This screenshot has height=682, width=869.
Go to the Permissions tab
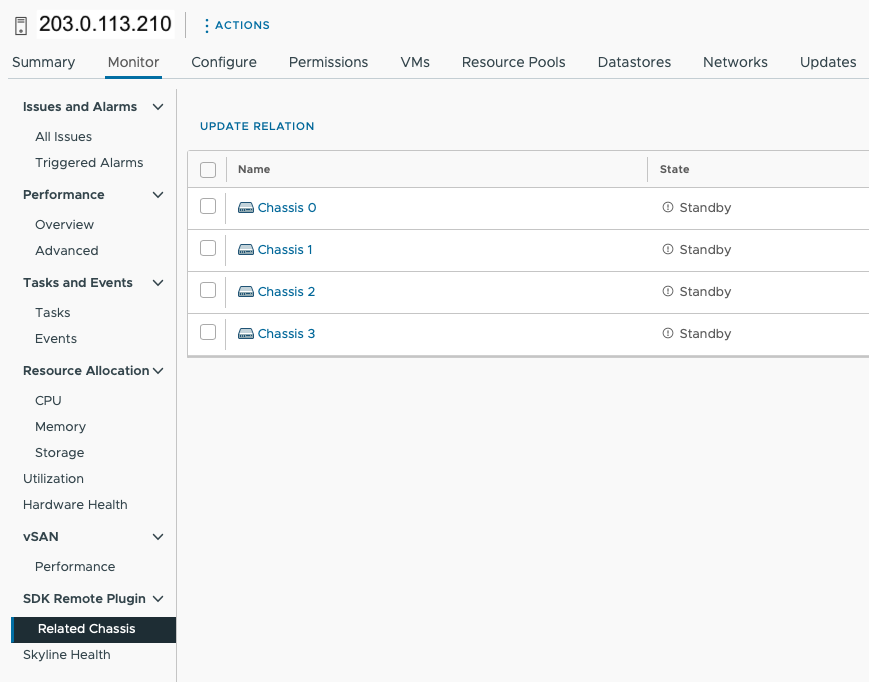[x=329, y=62]
